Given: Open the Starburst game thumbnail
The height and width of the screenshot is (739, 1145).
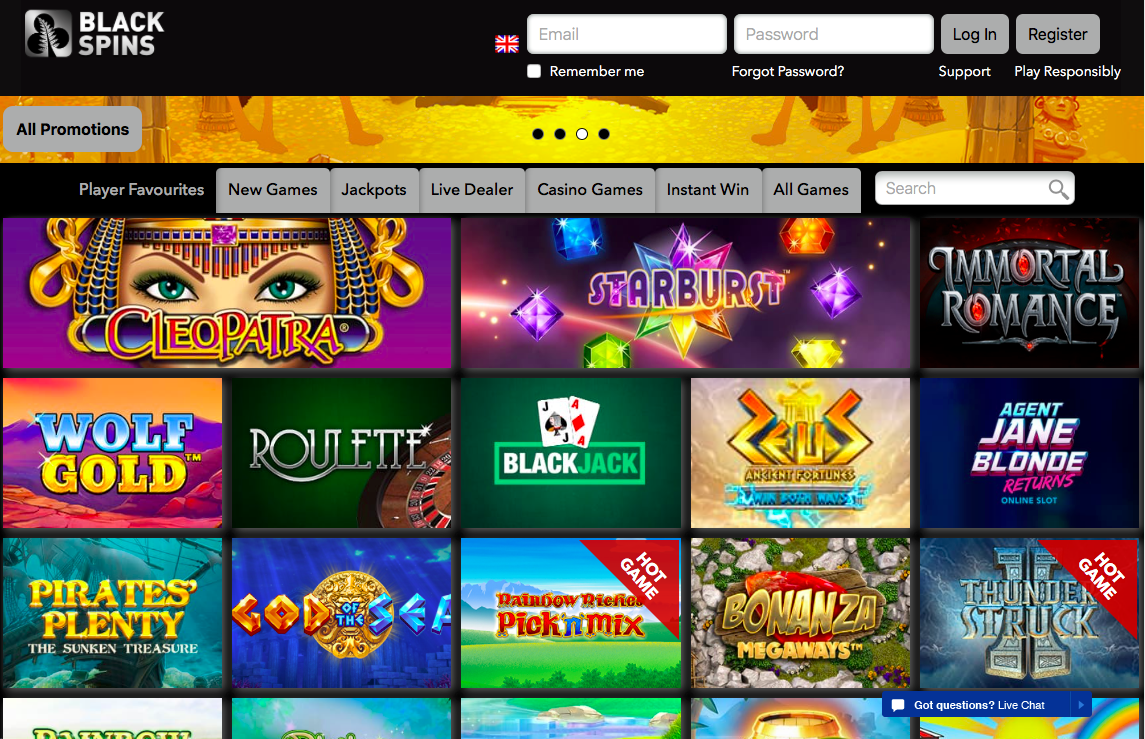Looking at the screenshot, I should coord(686,293).
